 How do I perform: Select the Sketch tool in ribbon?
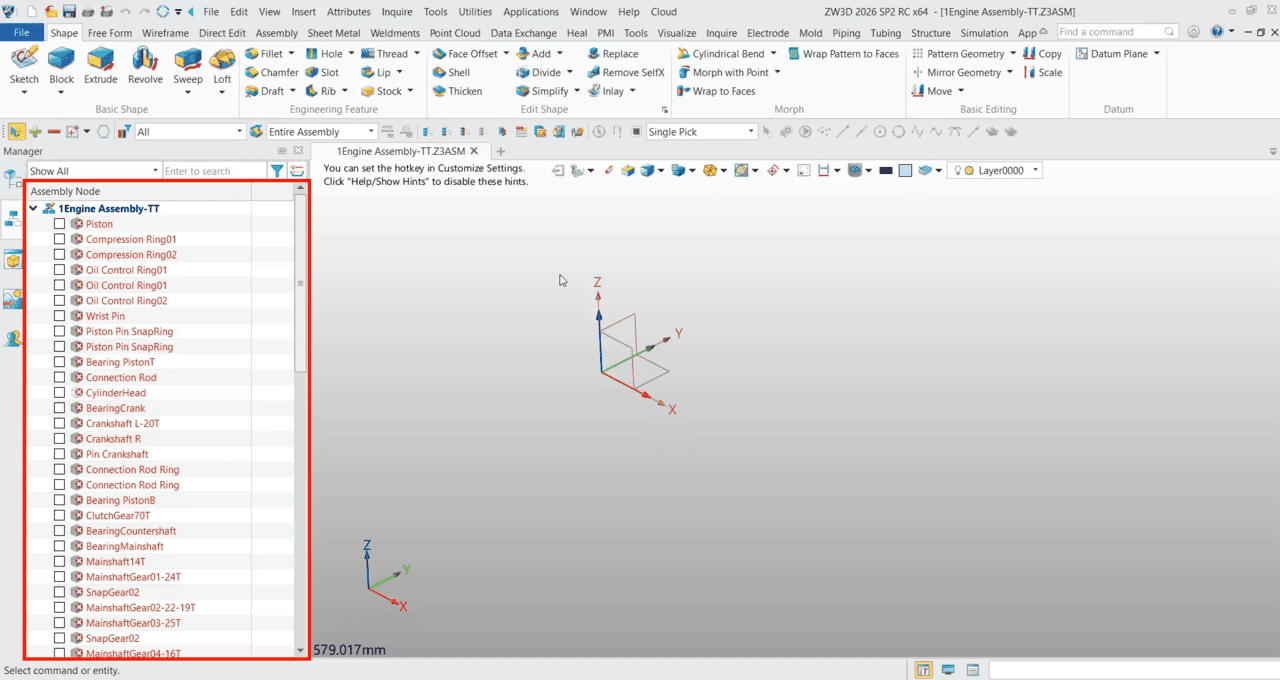24,66
